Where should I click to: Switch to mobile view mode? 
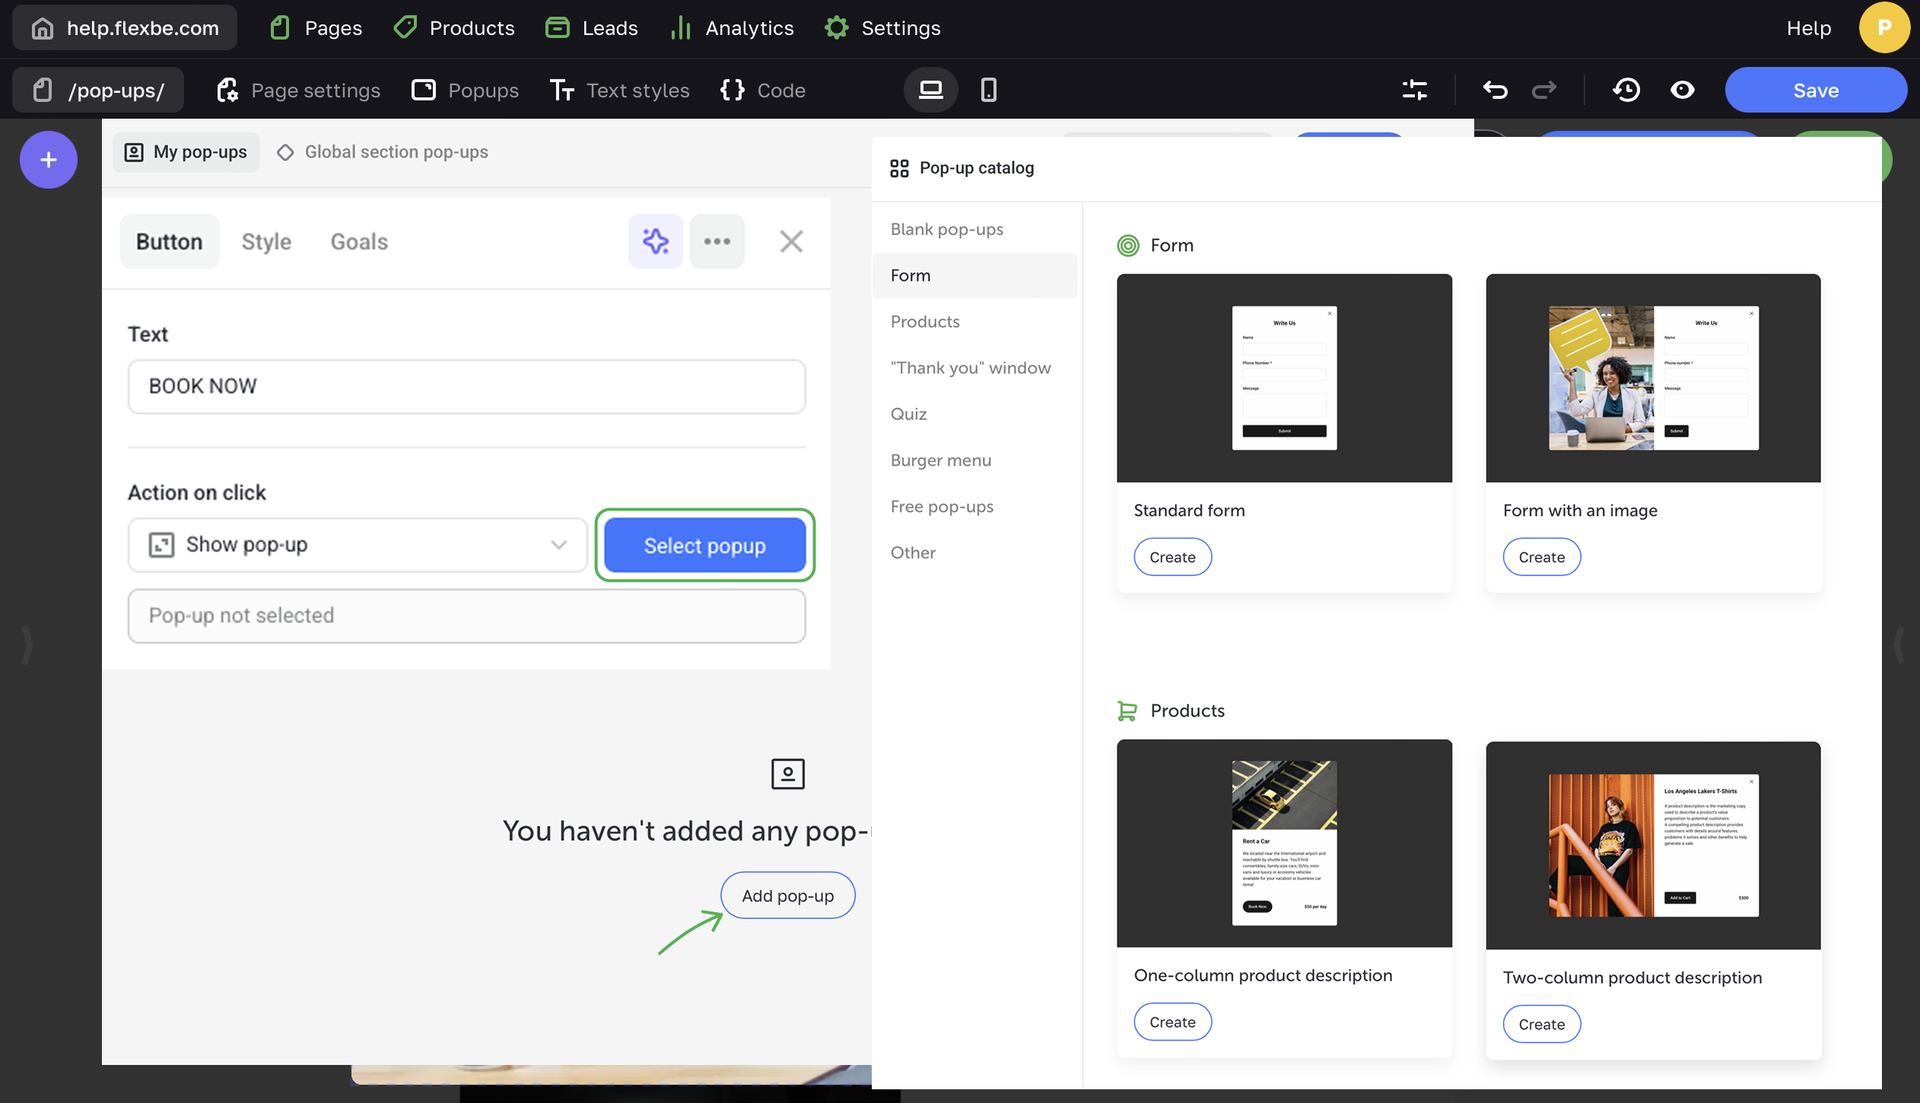point(988,90)
